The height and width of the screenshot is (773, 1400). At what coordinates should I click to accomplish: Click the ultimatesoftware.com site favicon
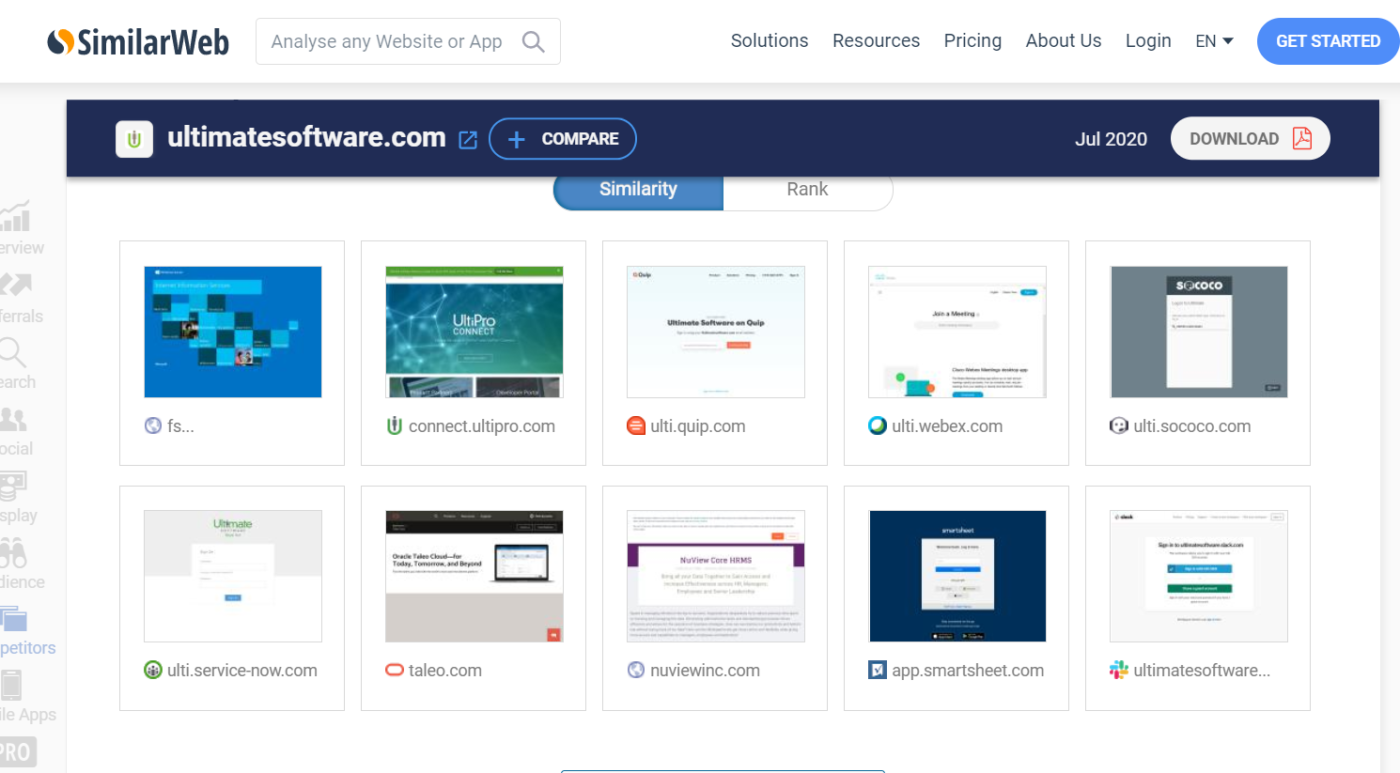134,139
